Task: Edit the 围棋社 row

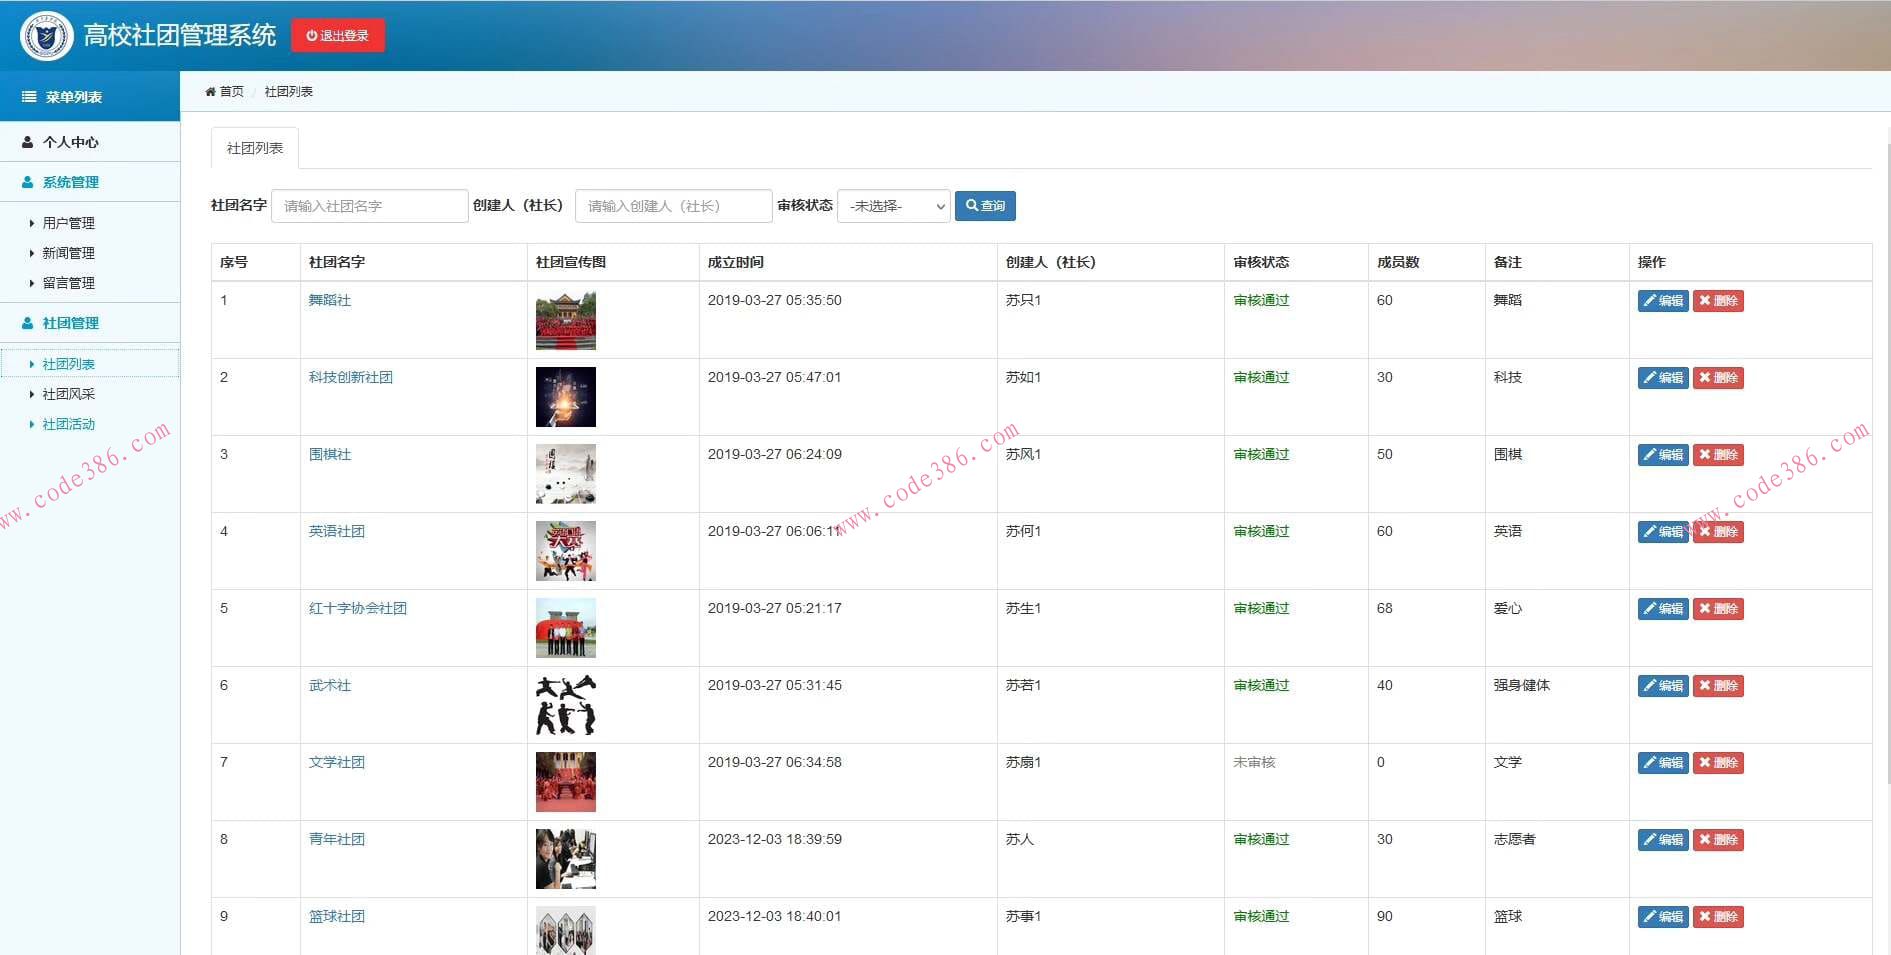Action: click(1662, 455)
